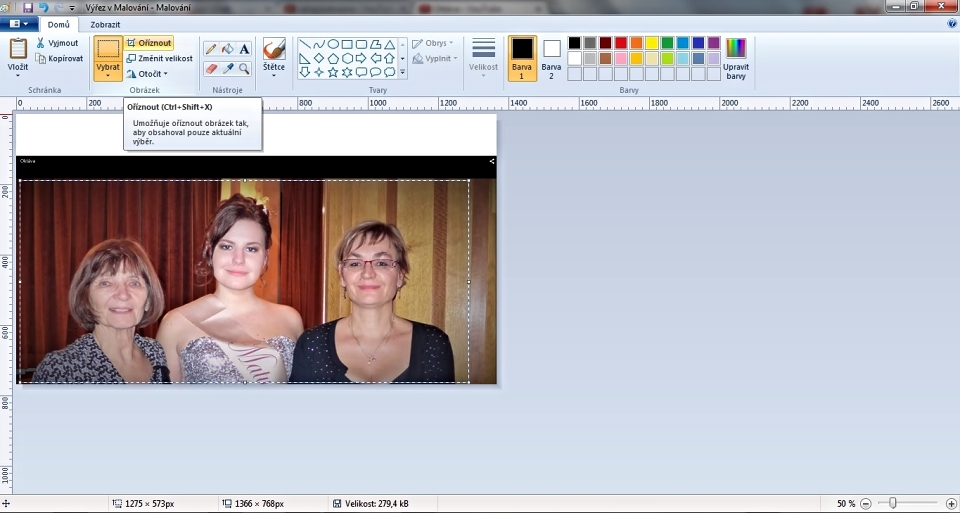Viewport: 960px width, 513px height.
Task: Activate the Text tool
Action: (x=244, y=49)
